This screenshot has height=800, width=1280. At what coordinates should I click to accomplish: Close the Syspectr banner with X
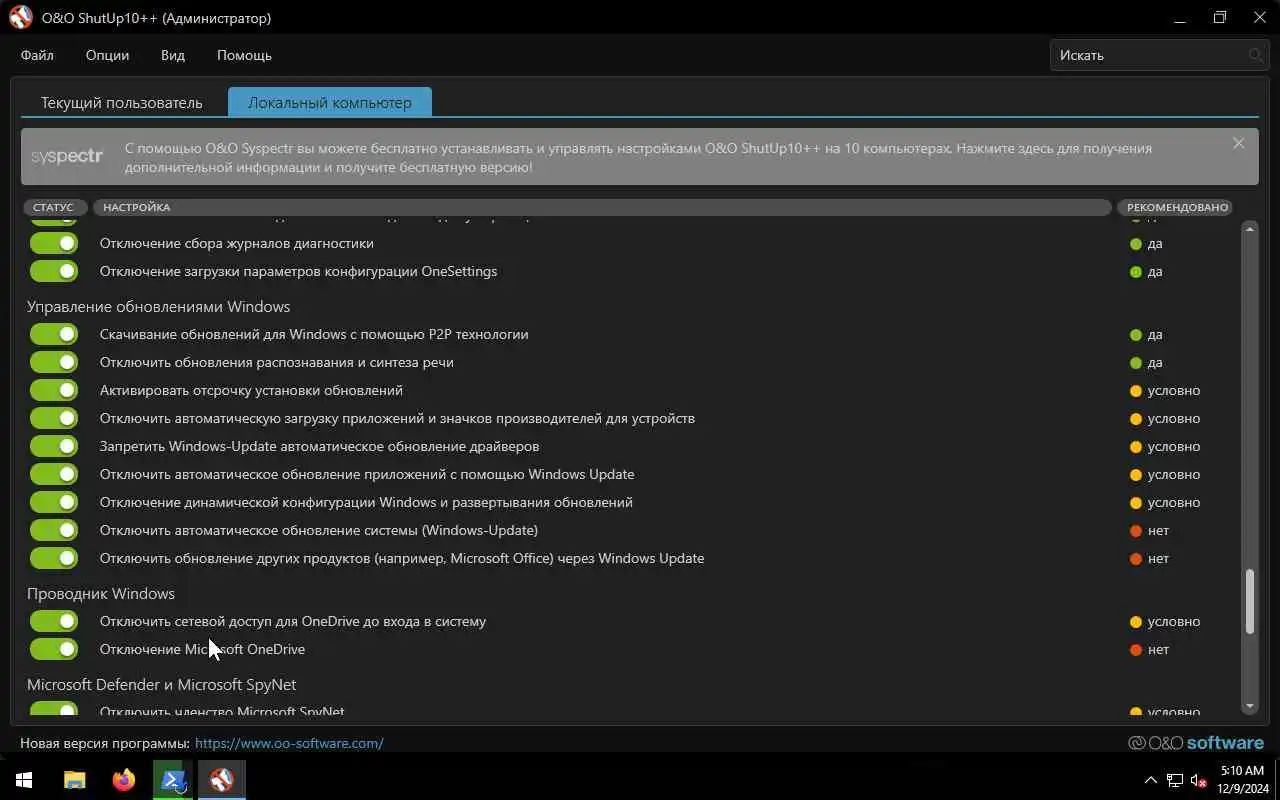[x=1238, y=143]
